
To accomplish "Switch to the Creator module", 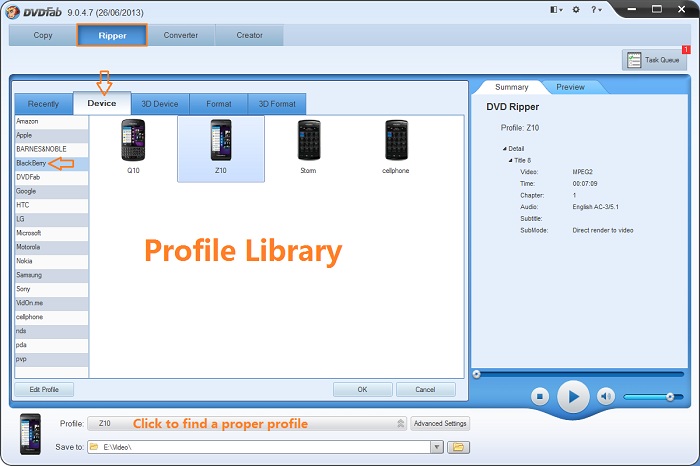I will click(250, 35).
